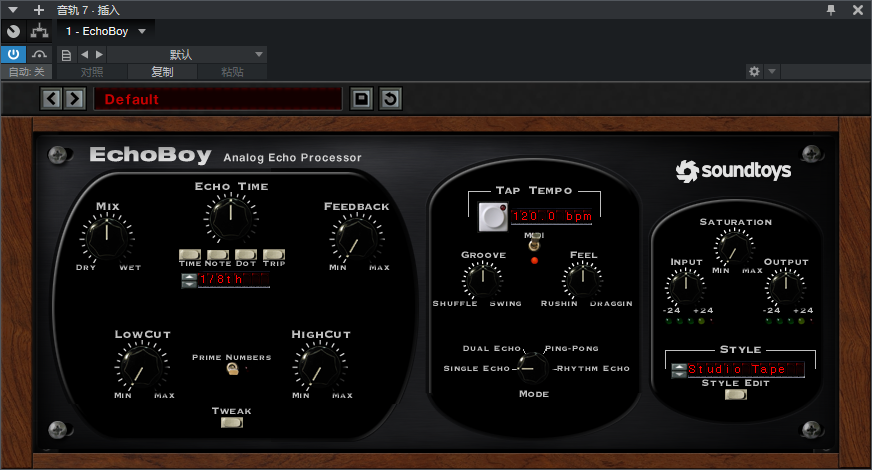Select the Dot mode button
Image resolution: width=872 pixels, height=470 pixels.
coord(246,255)
